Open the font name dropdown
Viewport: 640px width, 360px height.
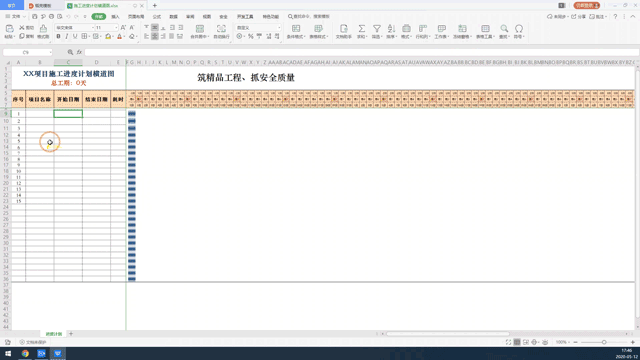(93, 27)
